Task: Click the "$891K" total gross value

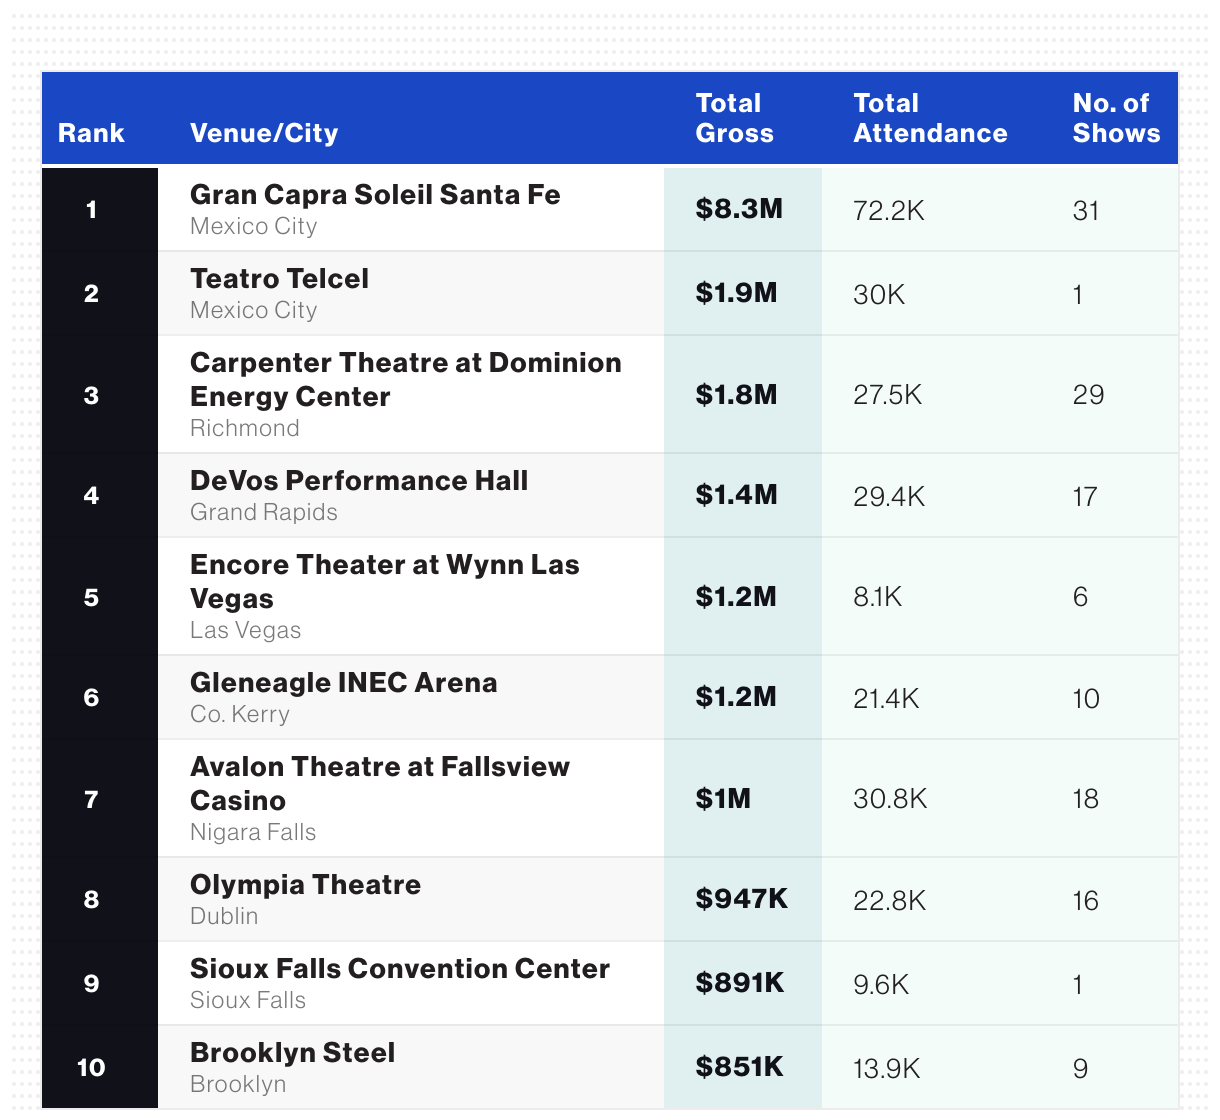Action: coord(740,983)
